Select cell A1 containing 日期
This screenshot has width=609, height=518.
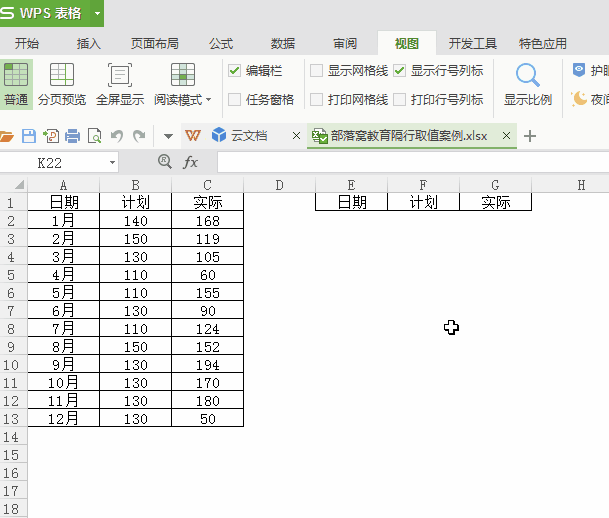pos(63,202)
